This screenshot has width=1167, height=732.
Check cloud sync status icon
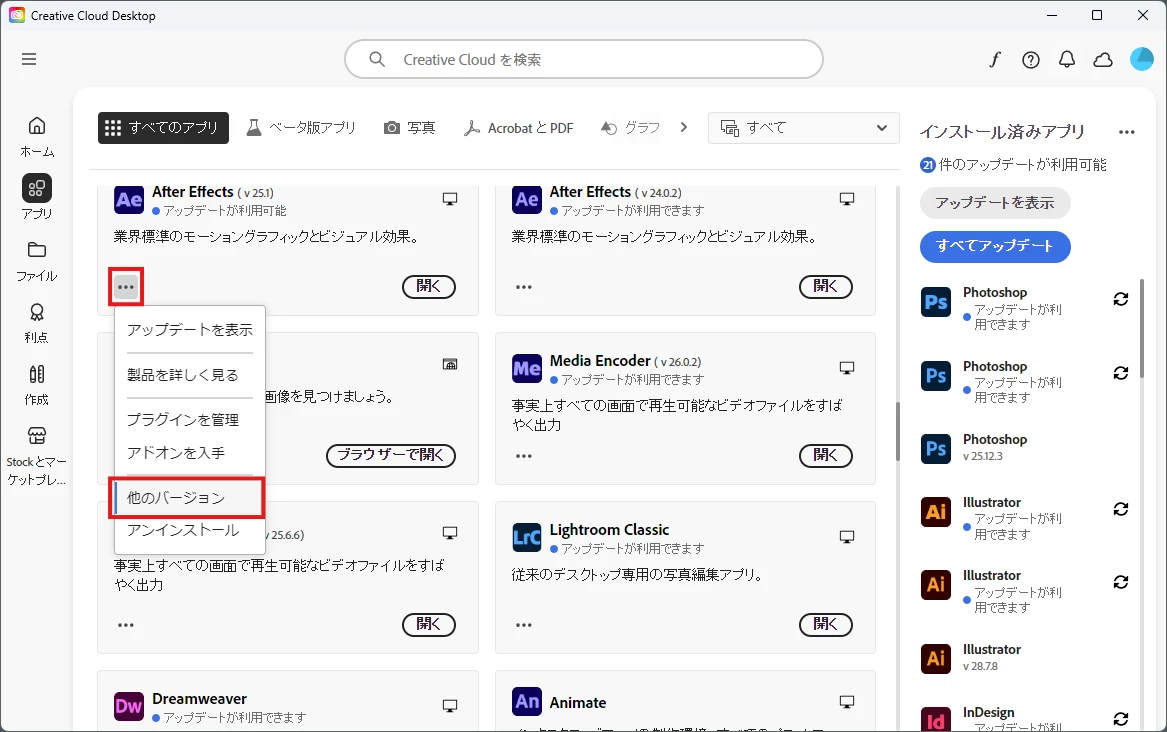point(1103,60)
